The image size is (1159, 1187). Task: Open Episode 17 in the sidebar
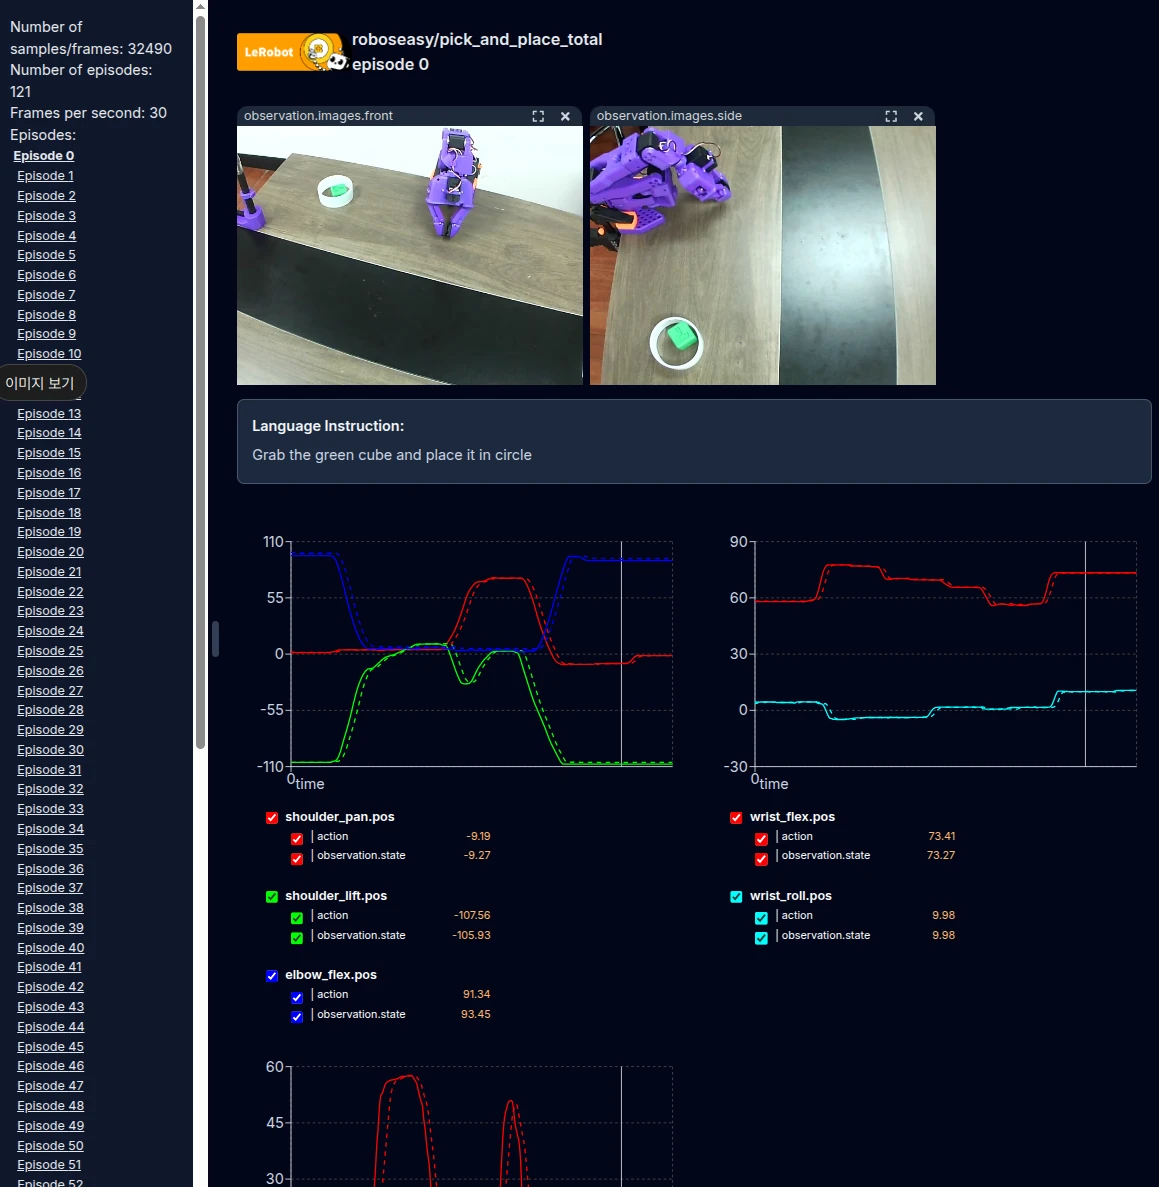tap(48, 493)
